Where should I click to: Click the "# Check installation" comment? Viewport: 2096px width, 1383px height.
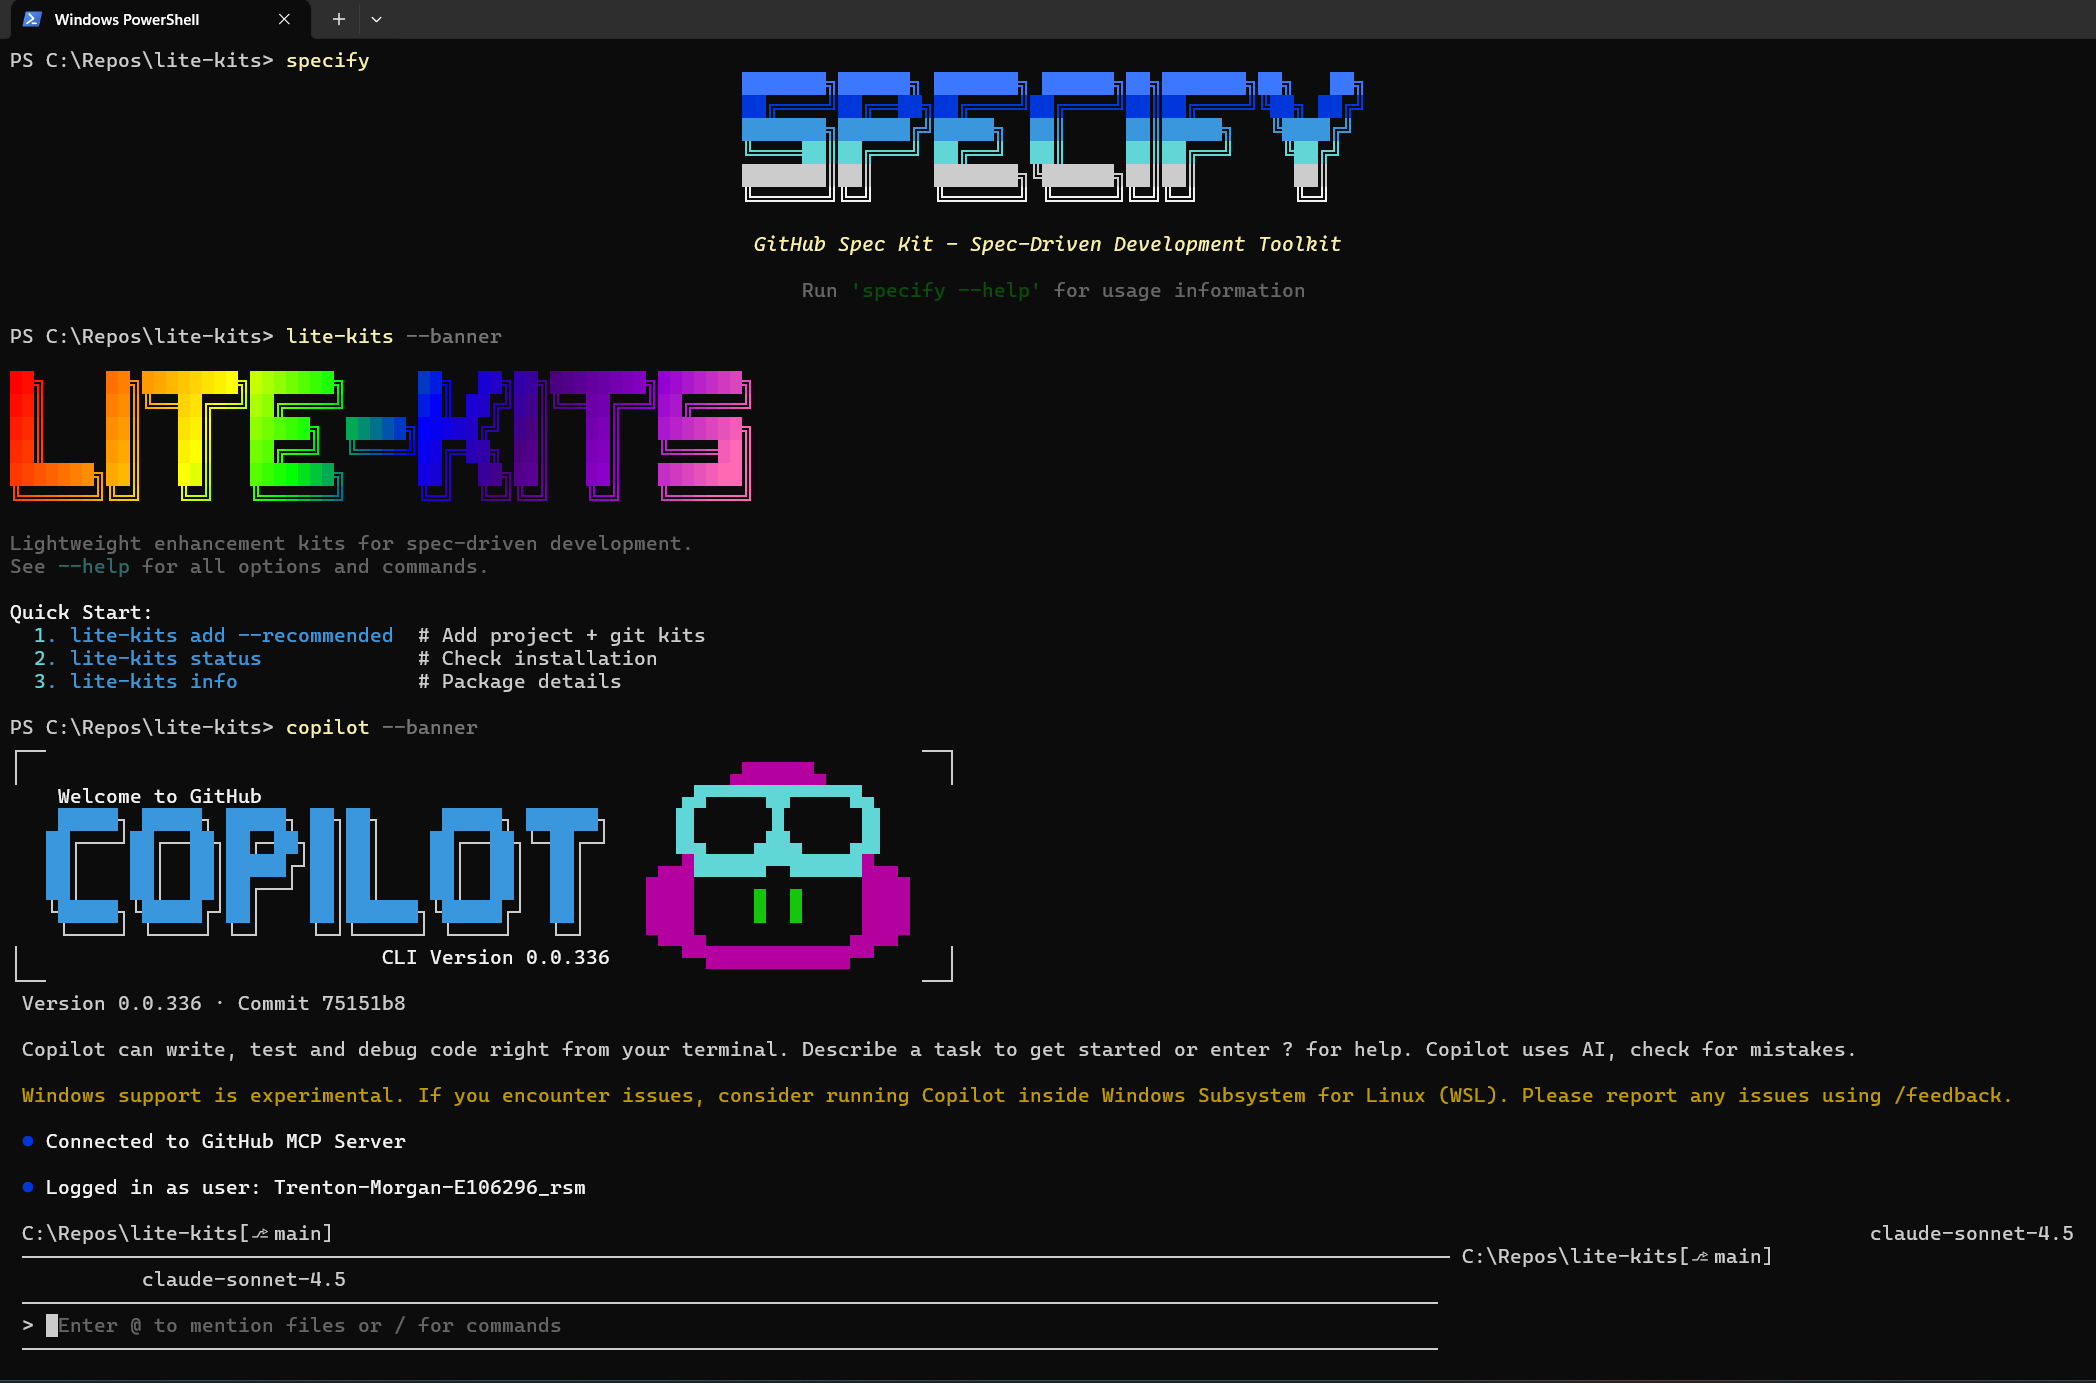click(x=538, y=658)
